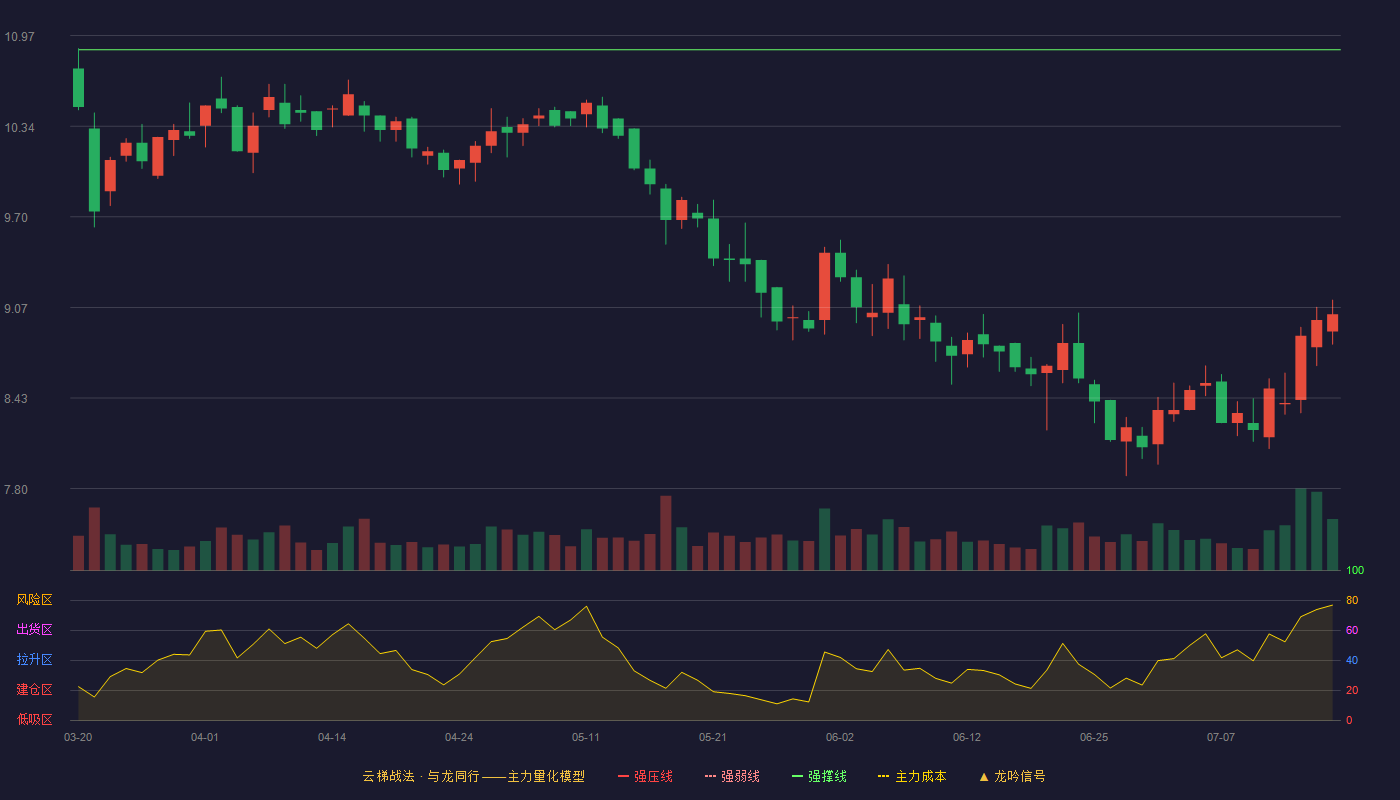The height and width of the screenshot is (800, 1400).
Task: Toggle the 强压线 legend item
Action: click(x=645, y=776)
